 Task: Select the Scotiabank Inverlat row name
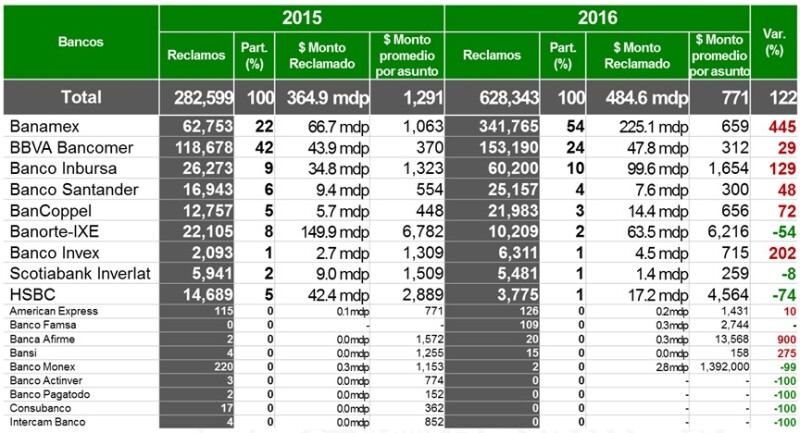coord(80,274)
